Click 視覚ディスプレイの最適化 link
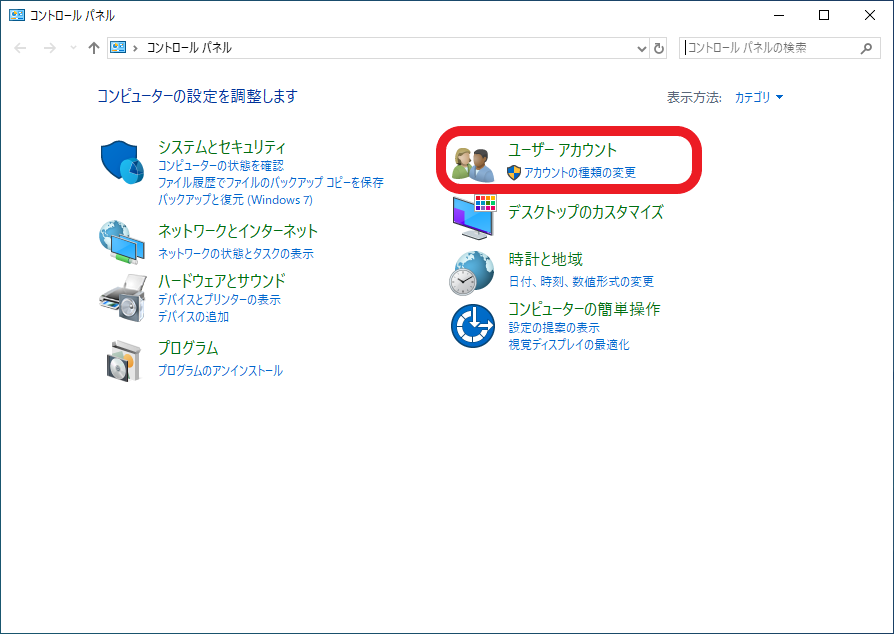 [x=569, y=345]
